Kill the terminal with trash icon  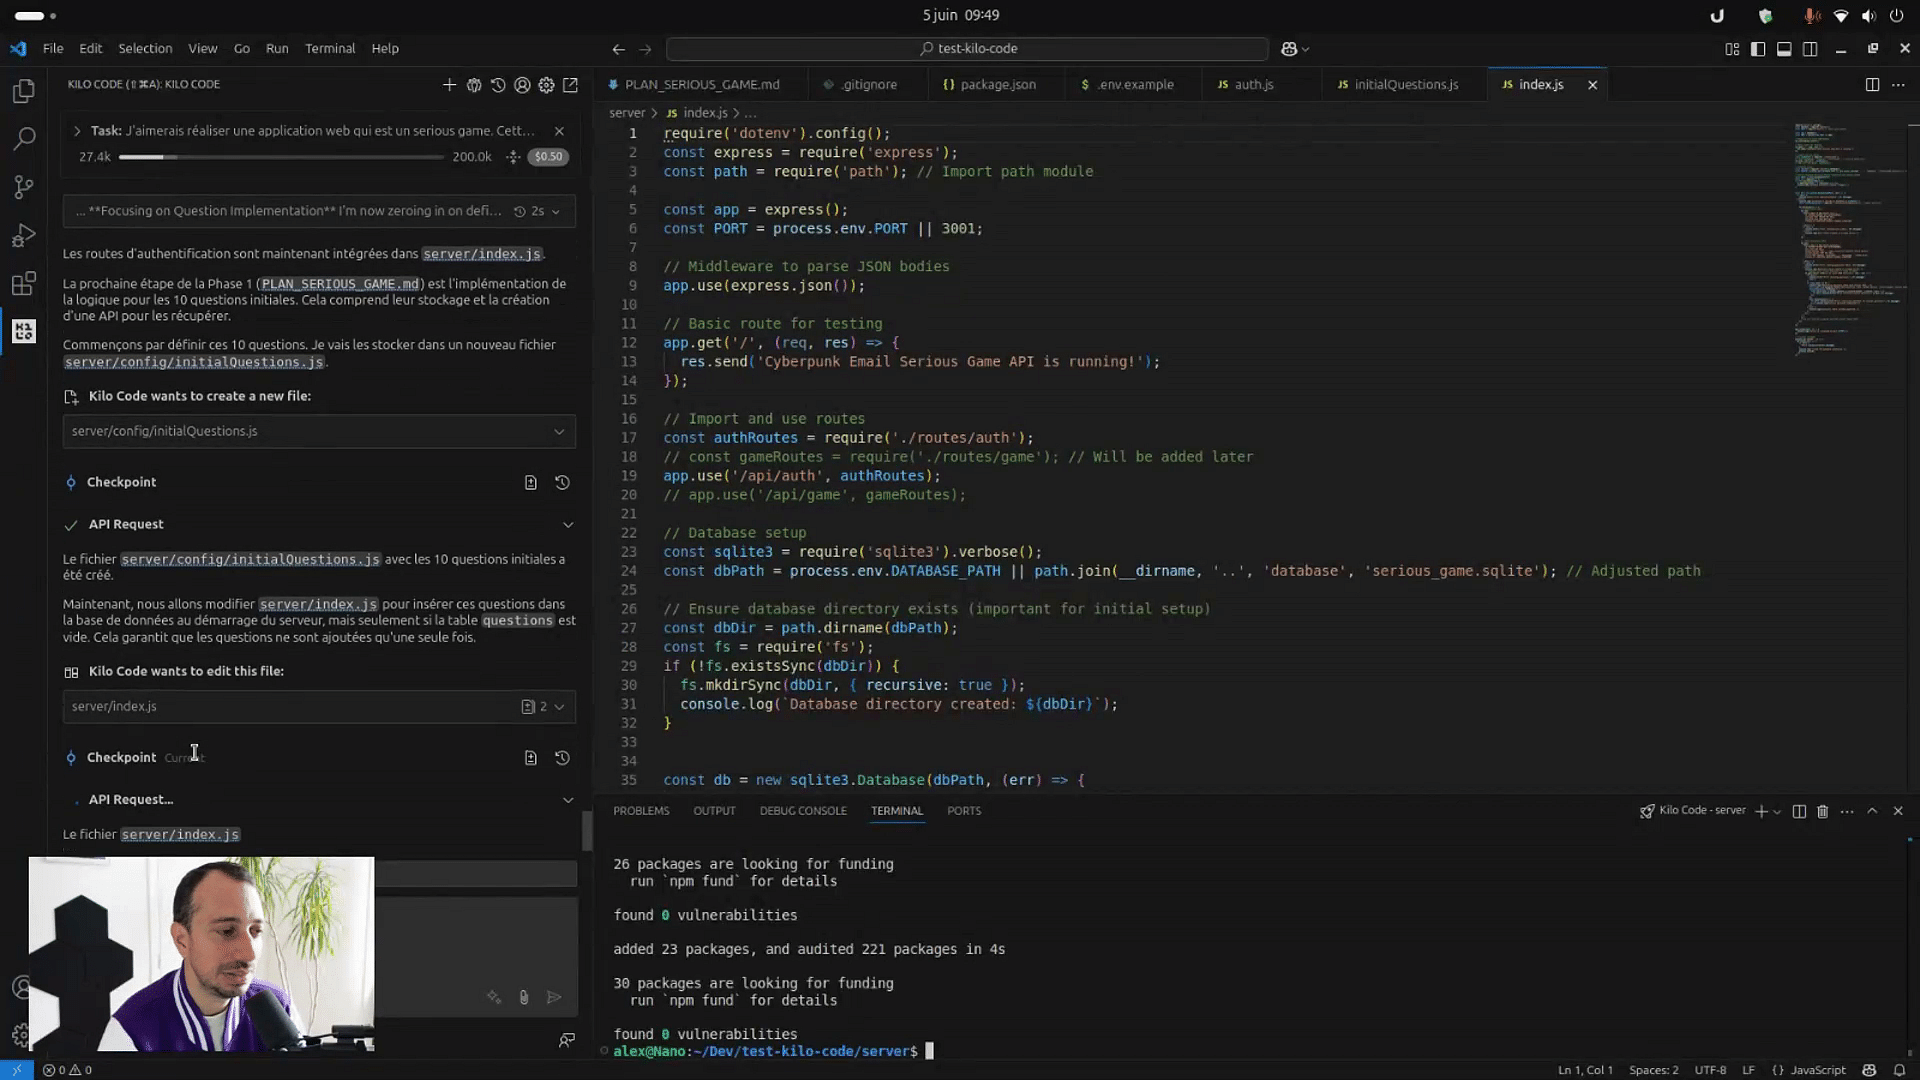pos(1822,811)
